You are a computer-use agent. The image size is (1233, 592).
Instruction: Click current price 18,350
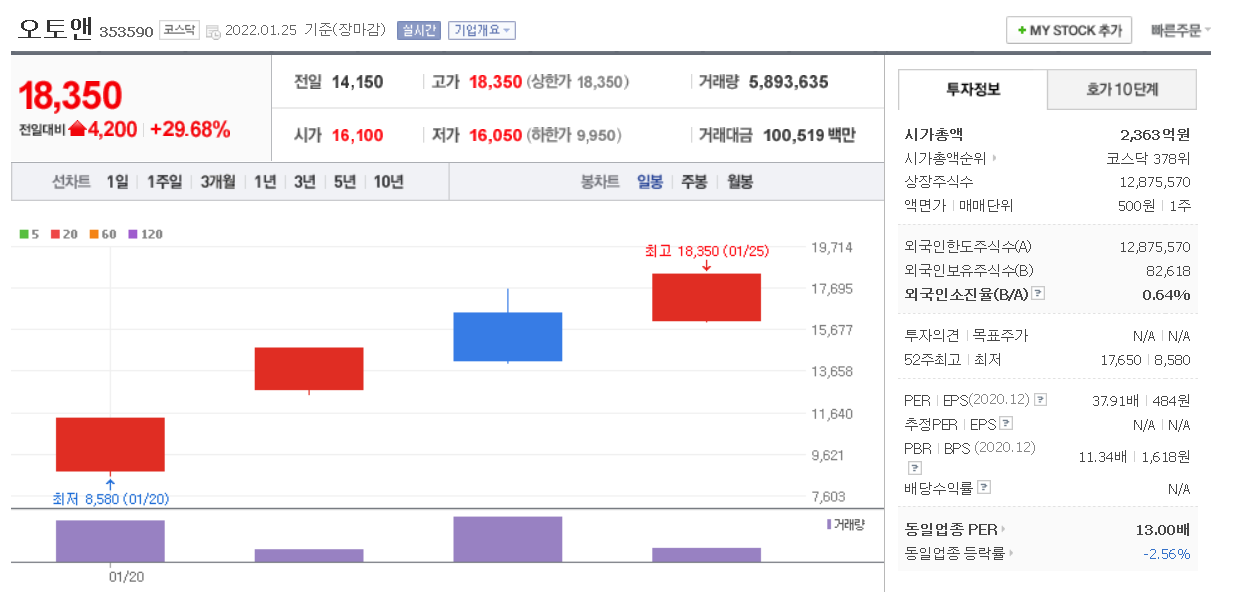click(x=70, y=95)
